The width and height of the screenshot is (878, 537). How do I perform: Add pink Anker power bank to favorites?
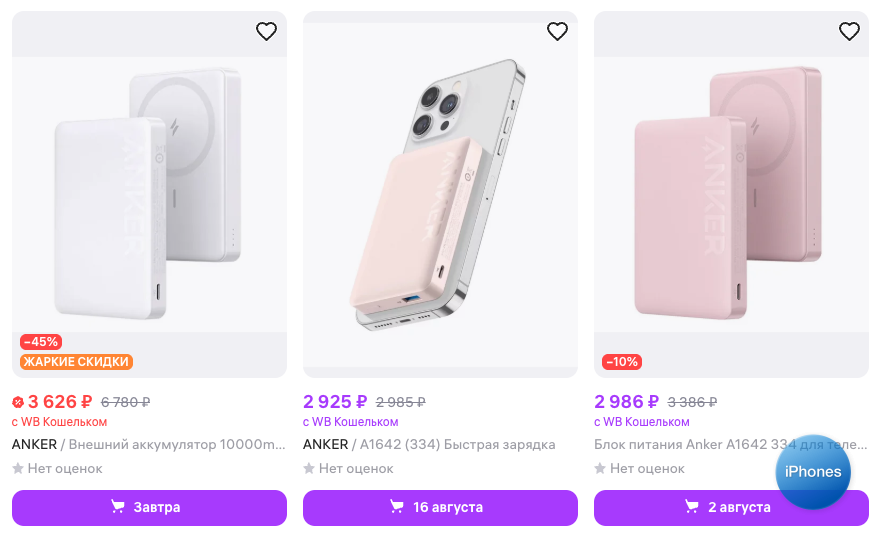pyautogui.click(x=849, y=32)
